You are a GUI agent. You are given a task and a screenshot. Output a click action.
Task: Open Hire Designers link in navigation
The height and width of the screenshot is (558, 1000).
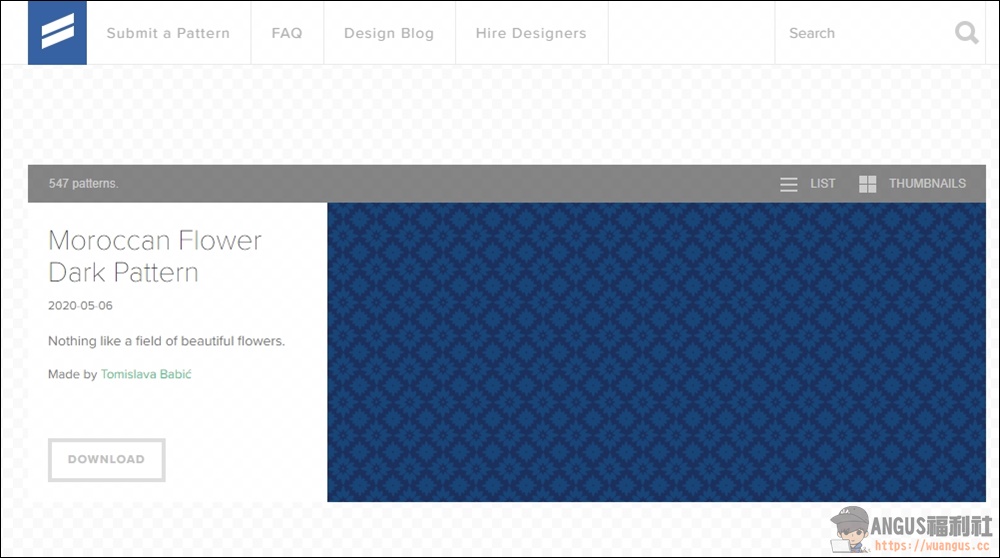pyautogui.click(x=531, y=33)
